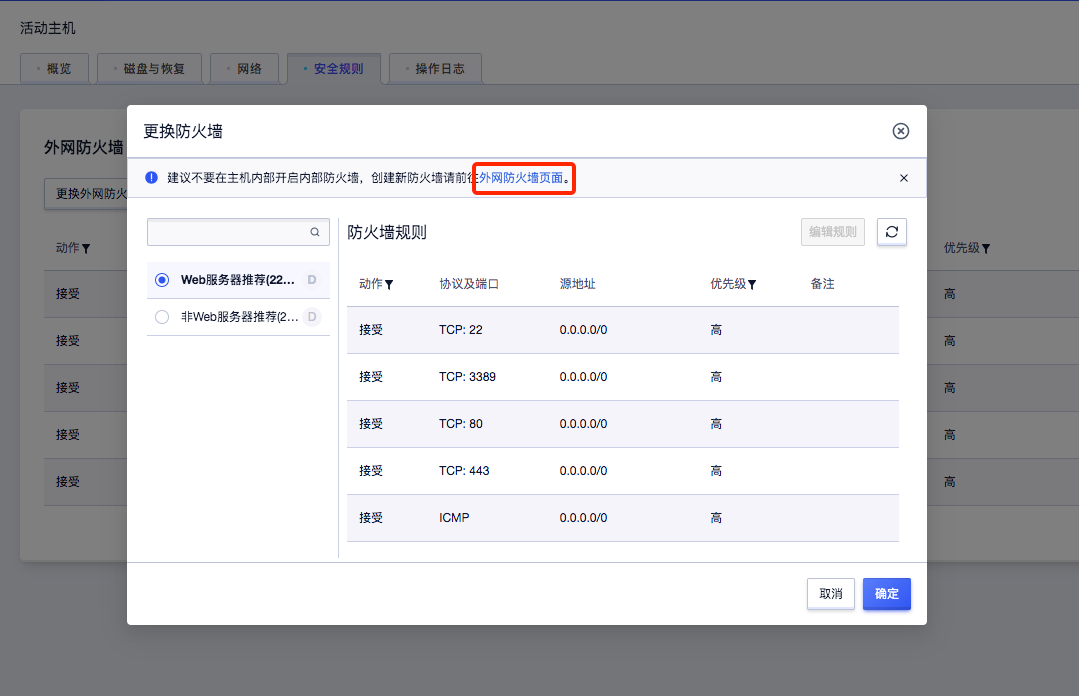Open the 安全规则 tab
Image resolution: width=1079 pixels, height=696 pixels.
[x=334, y=68]
